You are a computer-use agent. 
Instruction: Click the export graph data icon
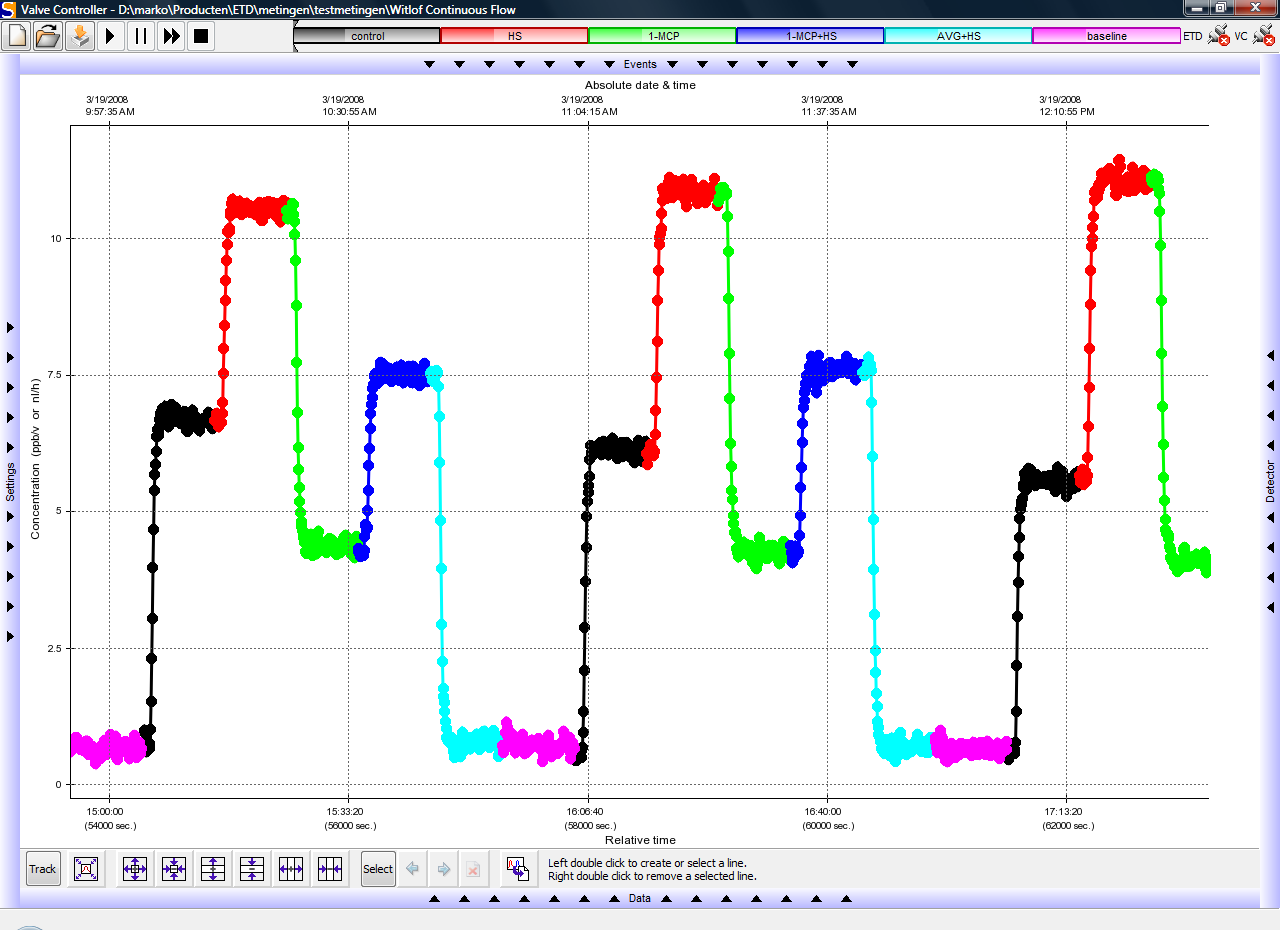pyautogui.click(x=517, y=869)
